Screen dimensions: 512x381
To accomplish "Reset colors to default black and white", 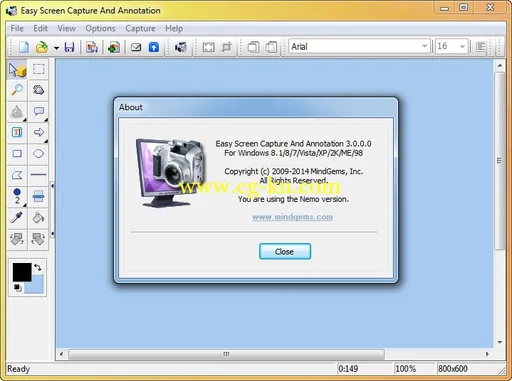I will 17,288.
